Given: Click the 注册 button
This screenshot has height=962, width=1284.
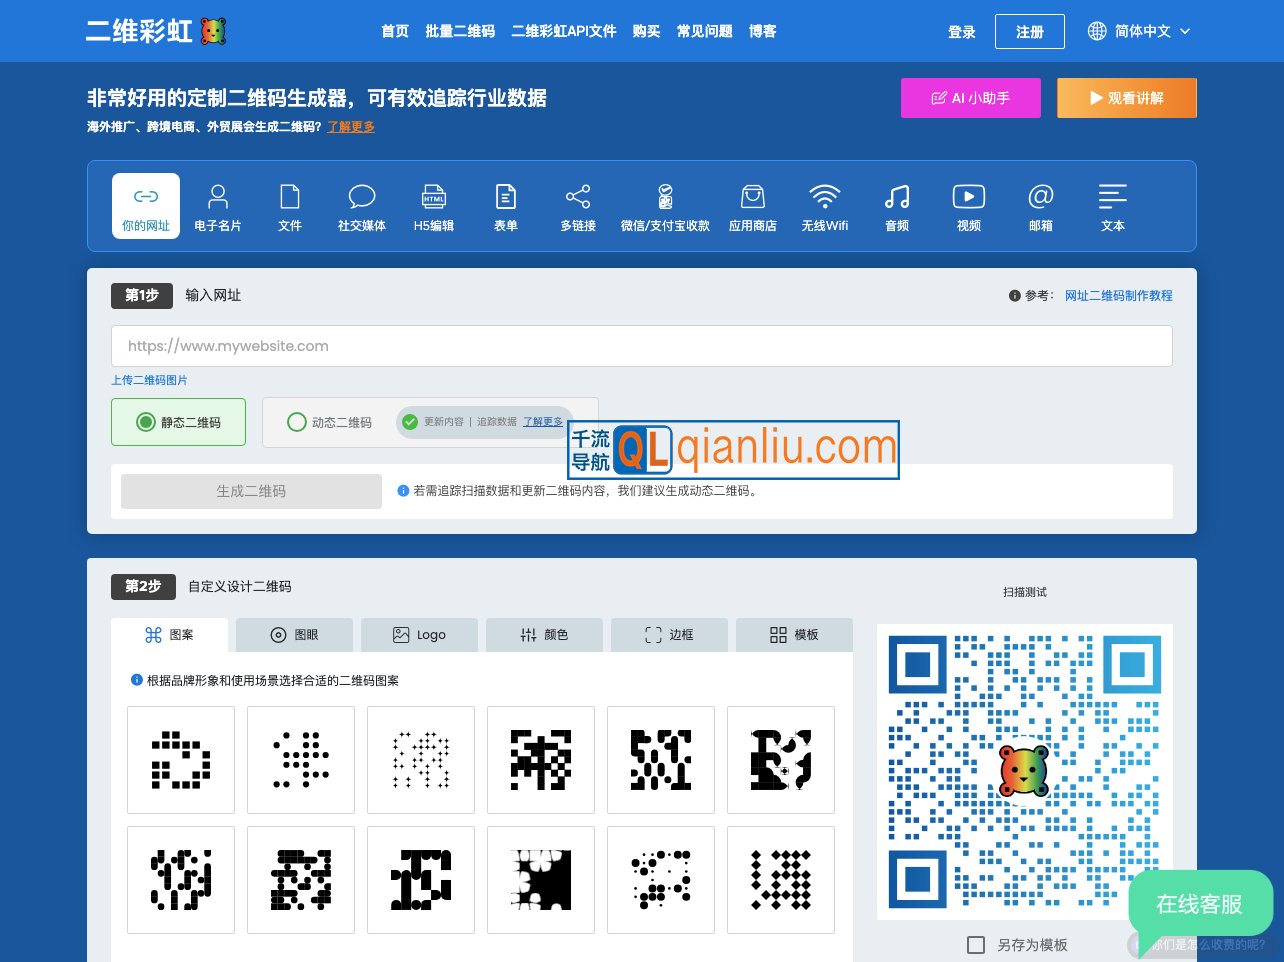Looking at the screenshot, I should point(1029,31).
